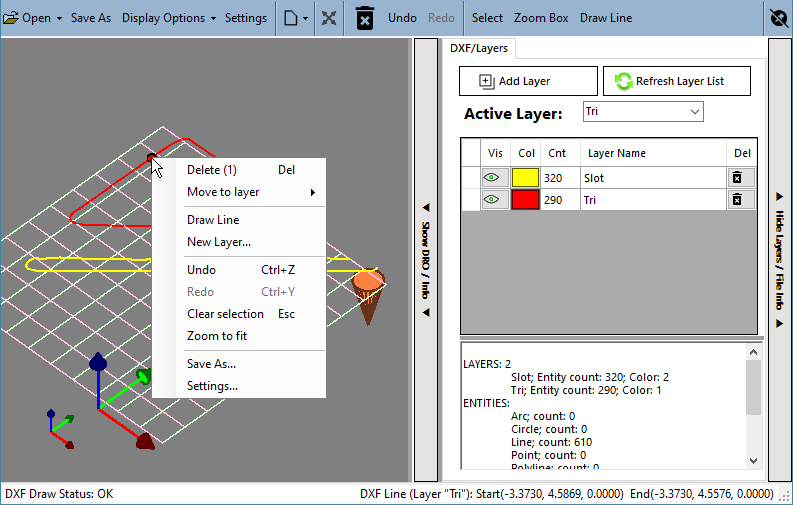Choose Delete (1) from the context menu
The width and height of the screenshot is (793, 505).
coord(239,170)
